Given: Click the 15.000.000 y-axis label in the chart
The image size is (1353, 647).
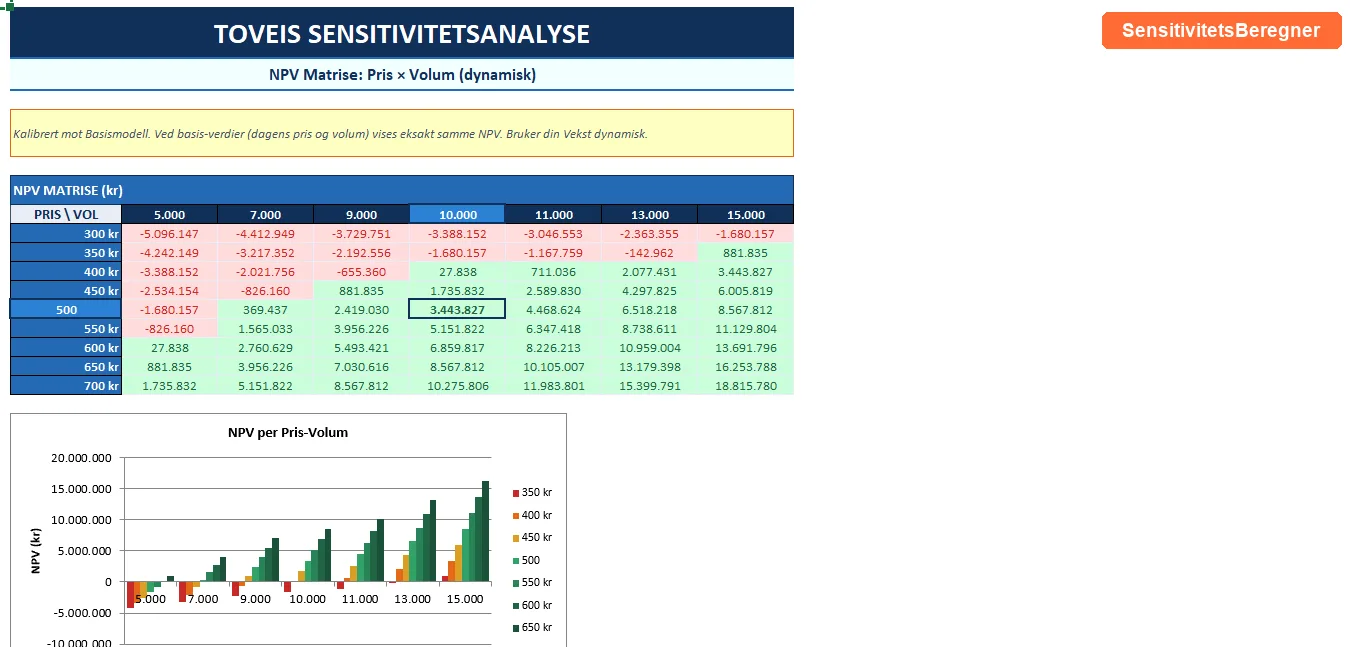Looking at the screenshot, I should click(81, 489).
